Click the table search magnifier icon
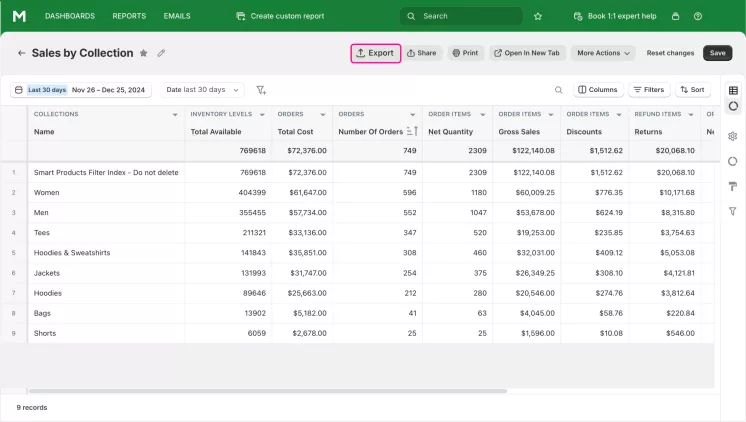Image resolution: width=746 pixels, height=422 pixels. pyautogui.click(x=559, y=90)
